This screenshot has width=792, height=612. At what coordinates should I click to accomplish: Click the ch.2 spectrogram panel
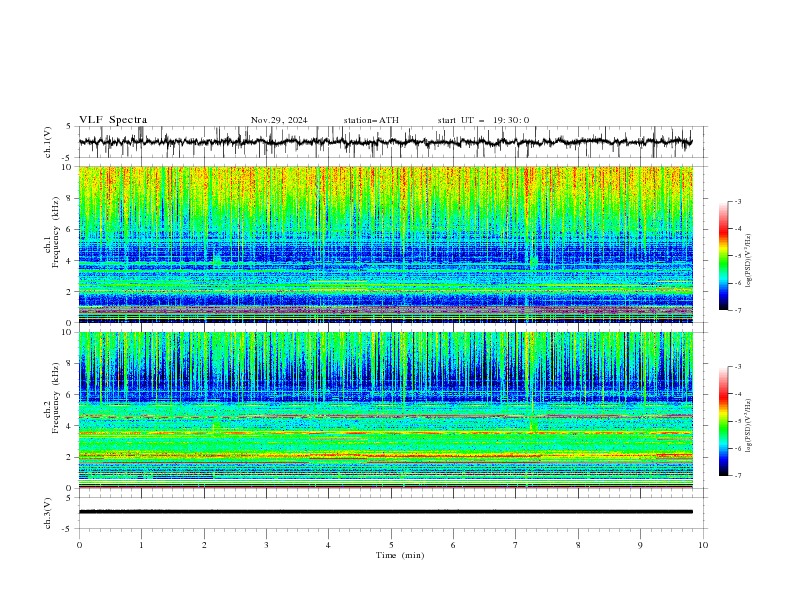[x=386, y=410]
